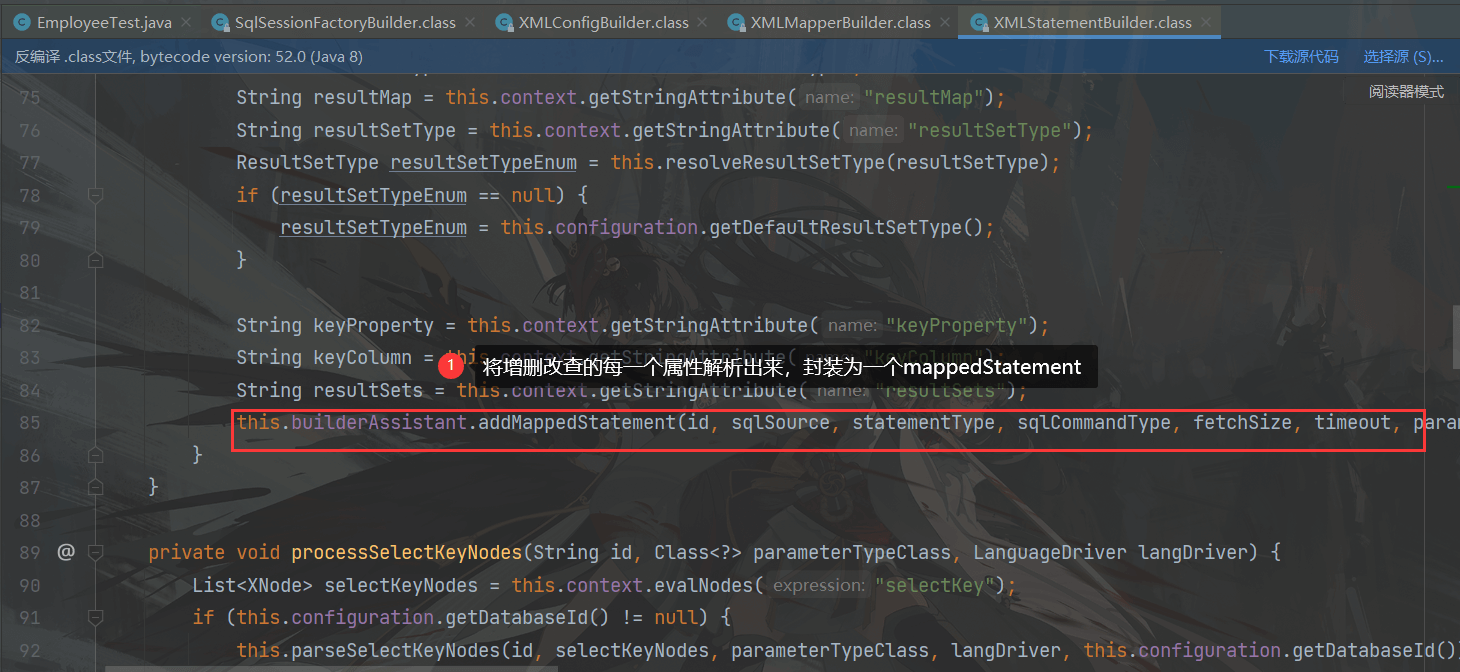The width and height of the screenshot is (1460, 672).
Task: Collapse the if block at line 91
Action: tap(96, 617)
